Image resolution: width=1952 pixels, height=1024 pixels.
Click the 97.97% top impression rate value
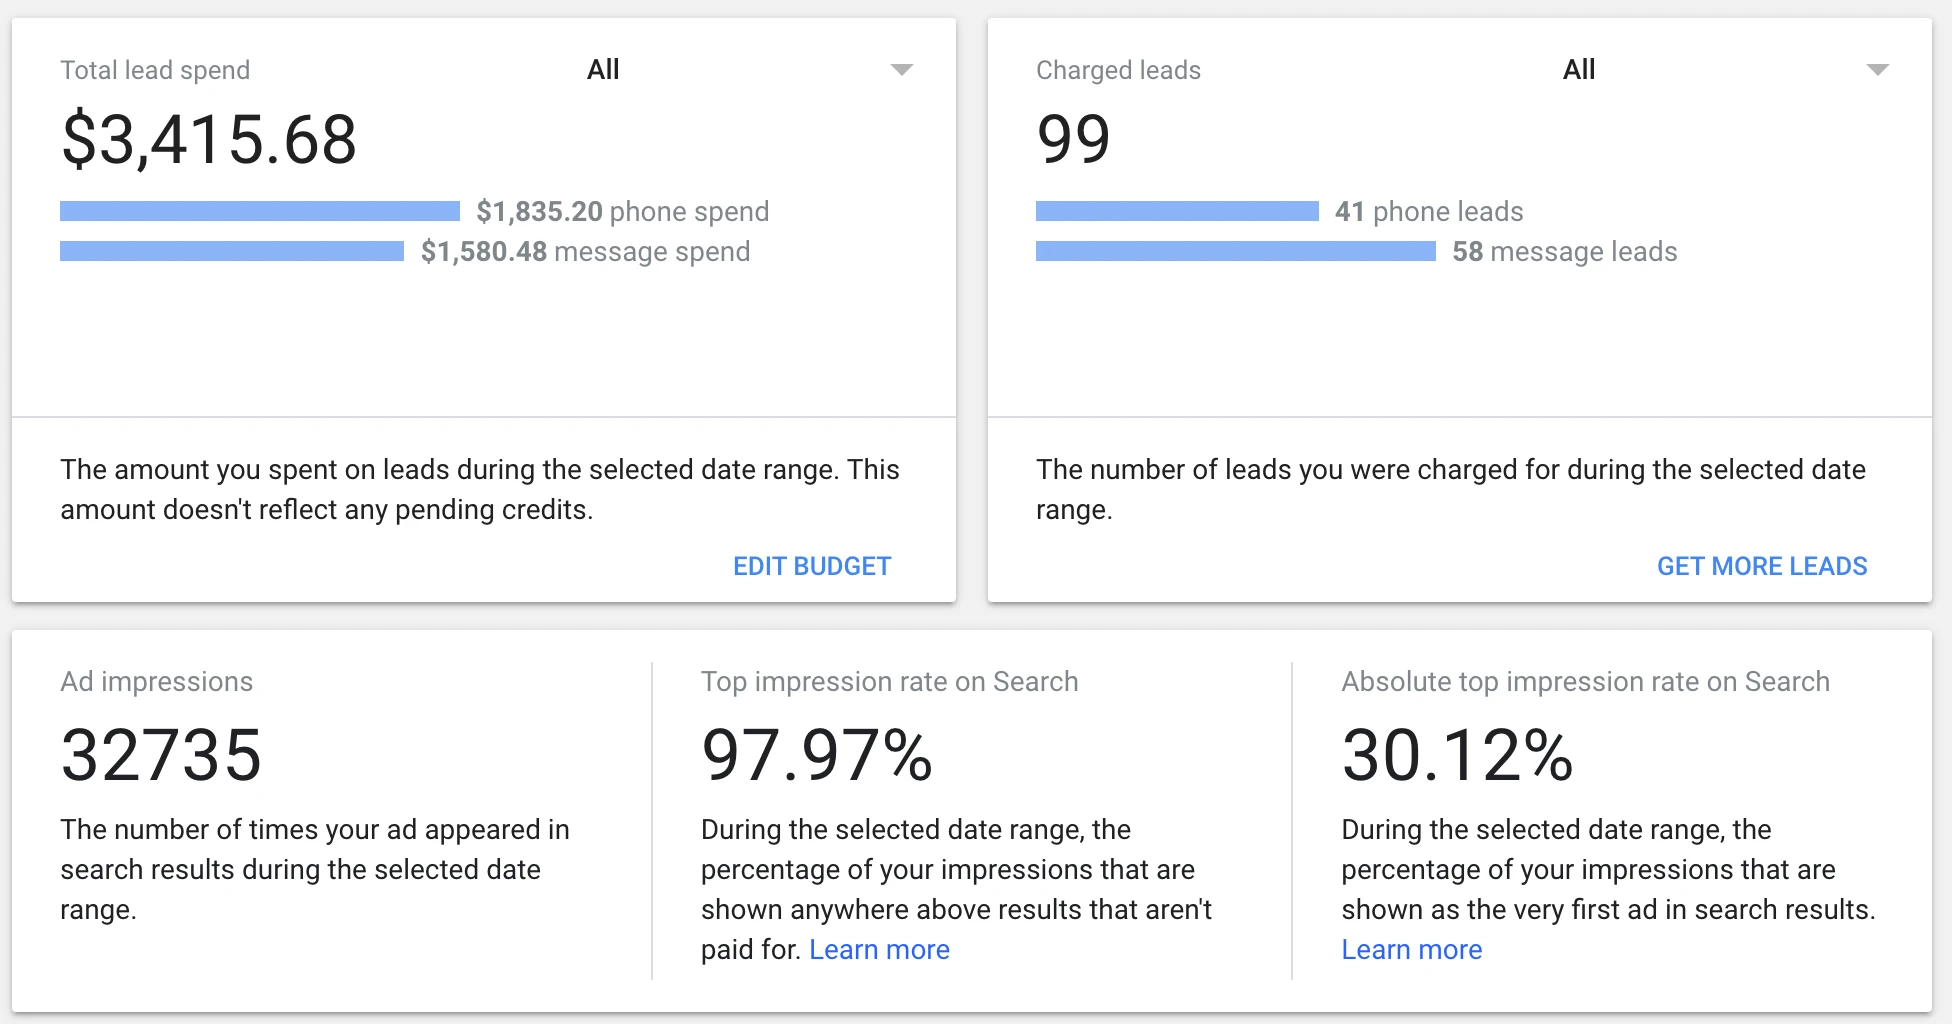pyautogui.click(x=817, y=755)
